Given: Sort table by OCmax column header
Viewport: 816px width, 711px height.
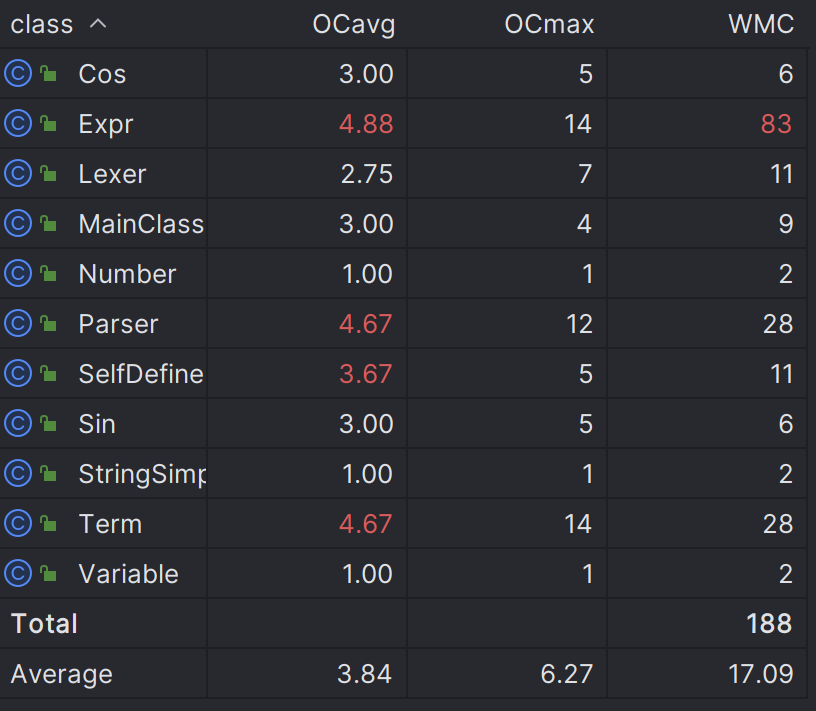Looking at the screenshot, I should tap(549, 25).
